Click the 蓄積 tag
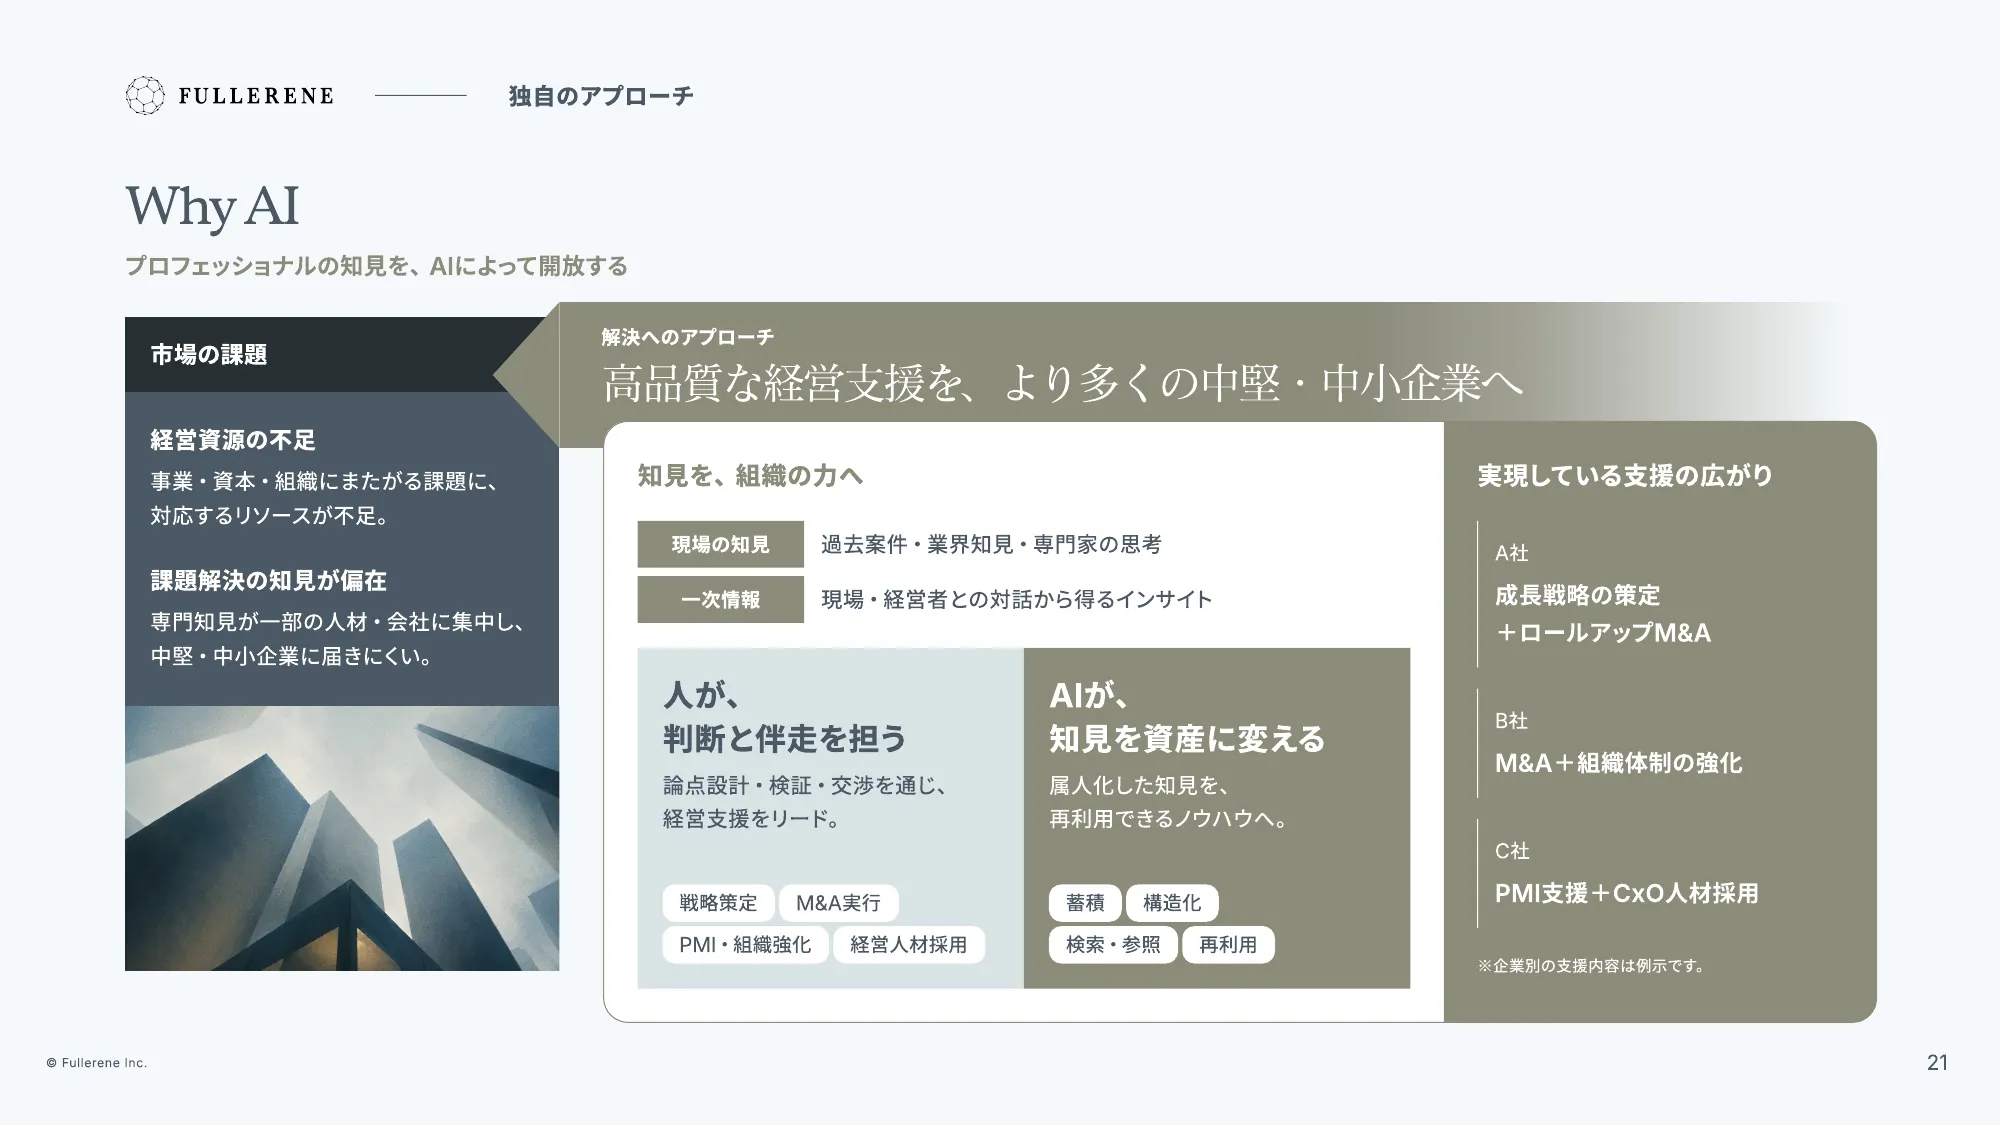Image resolution: width=2000 pixels, height=1125 pixels. [1085, 903]
